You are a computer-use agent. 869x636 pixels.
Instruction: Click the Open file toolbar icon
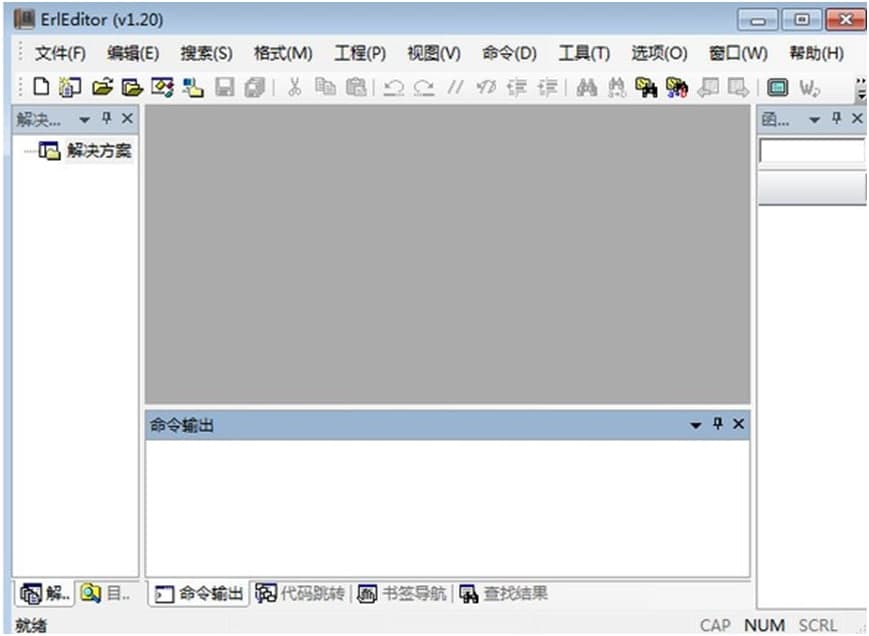tap(101, 88)
